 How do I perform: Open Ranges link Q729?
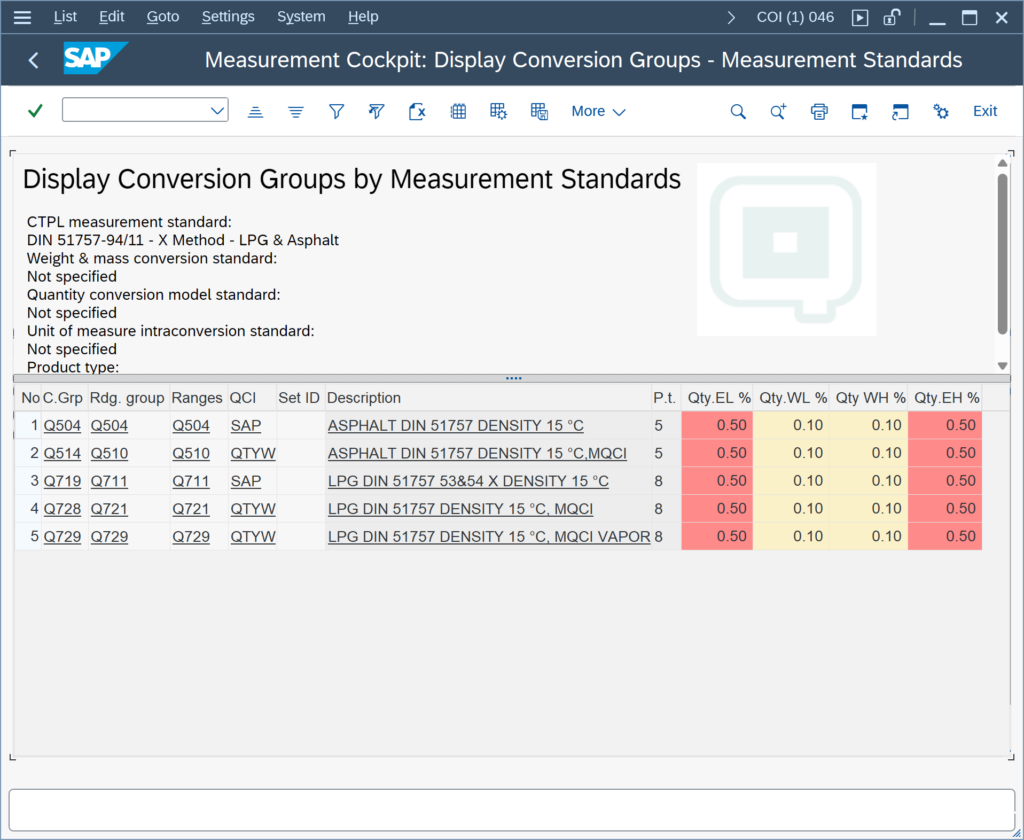pos(191,537)
